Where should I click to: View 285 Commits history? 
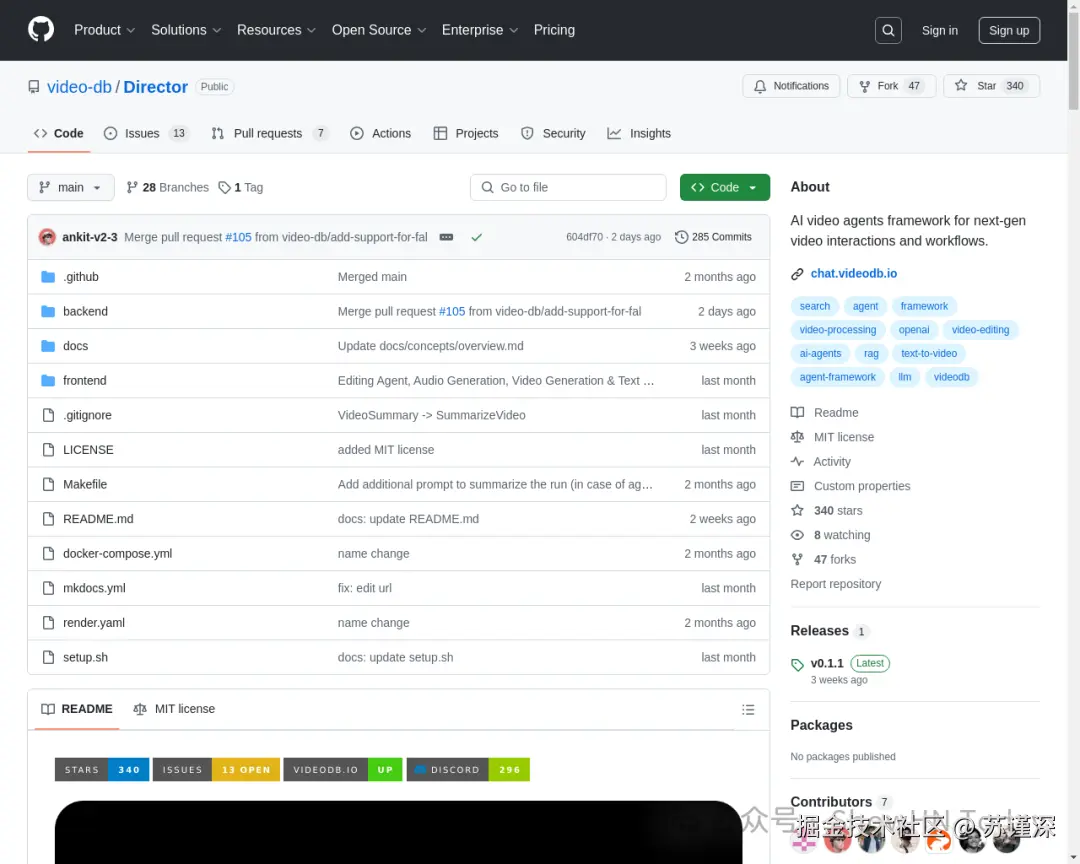714,237
